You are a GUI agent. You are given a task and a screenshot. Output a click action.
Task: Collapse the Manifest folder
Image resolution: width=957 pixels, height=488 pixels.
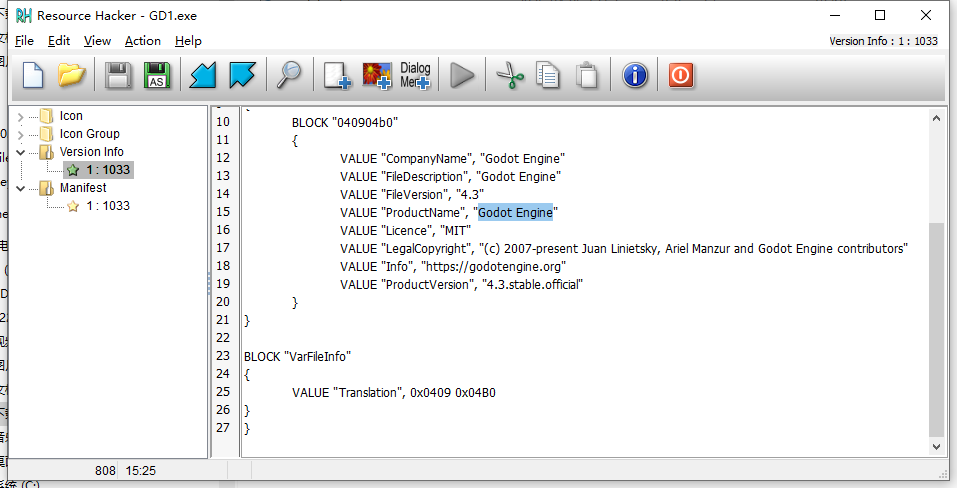pyautogui.click(x=20, y=188)
